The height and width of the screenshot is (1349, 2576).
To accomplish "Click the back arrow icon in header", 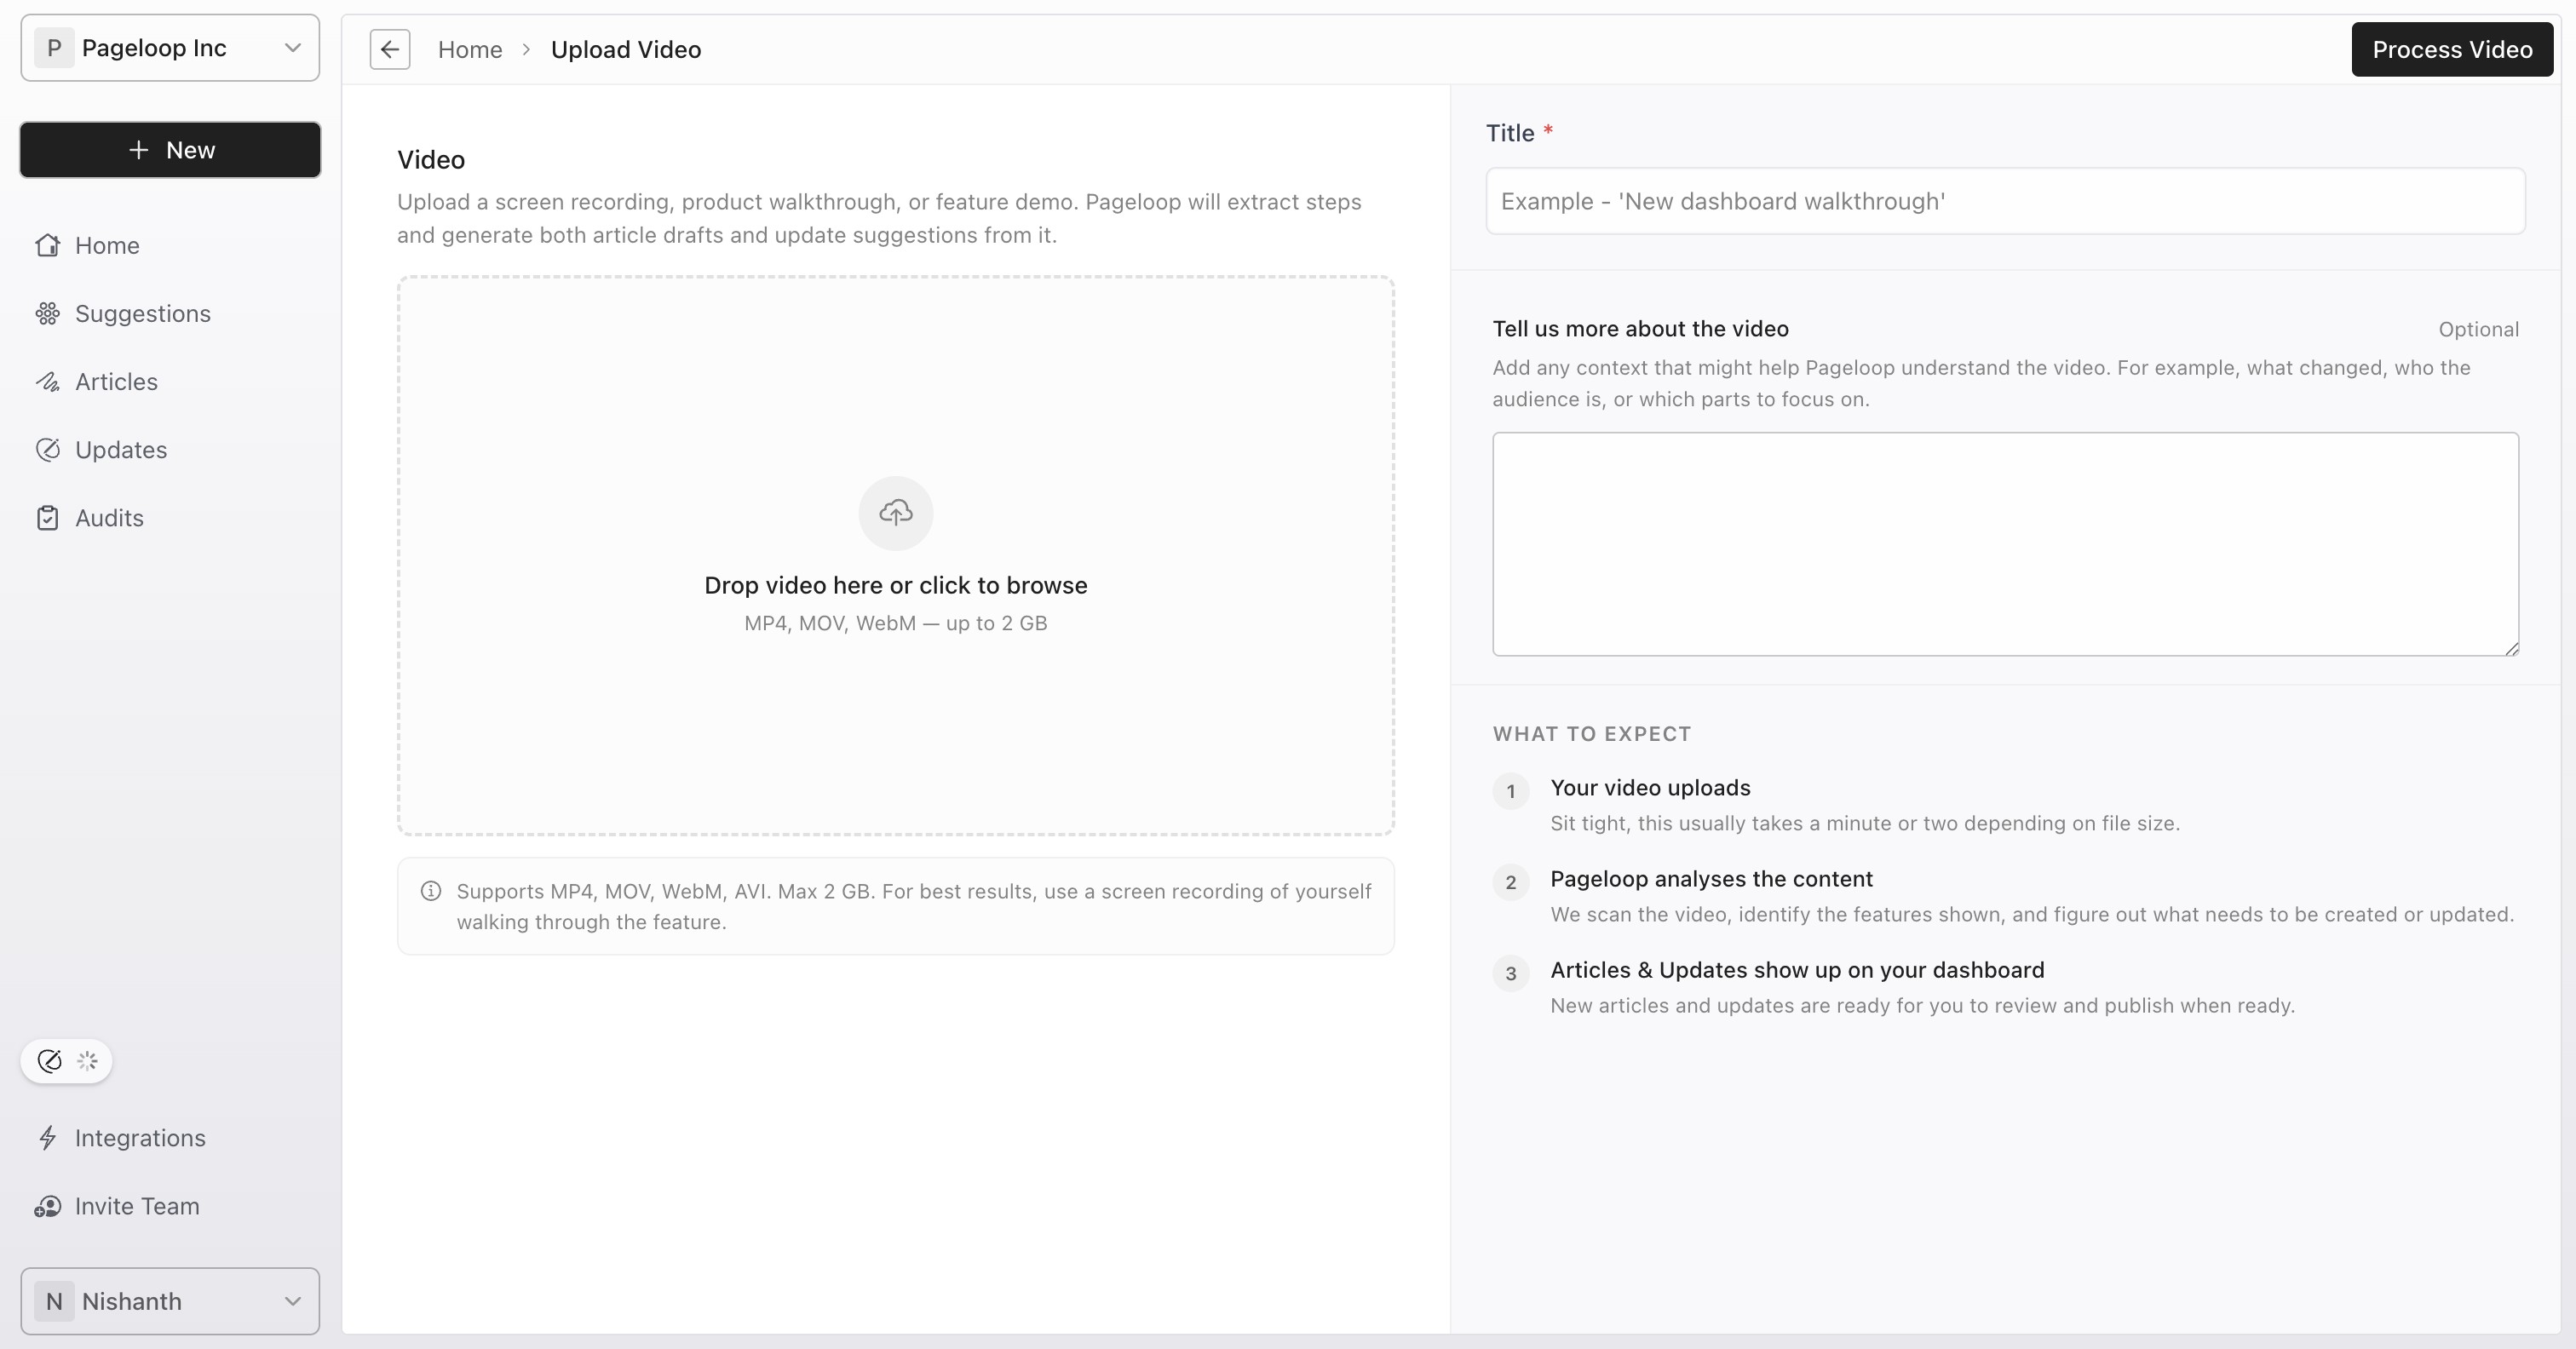I will coord(389,49).
